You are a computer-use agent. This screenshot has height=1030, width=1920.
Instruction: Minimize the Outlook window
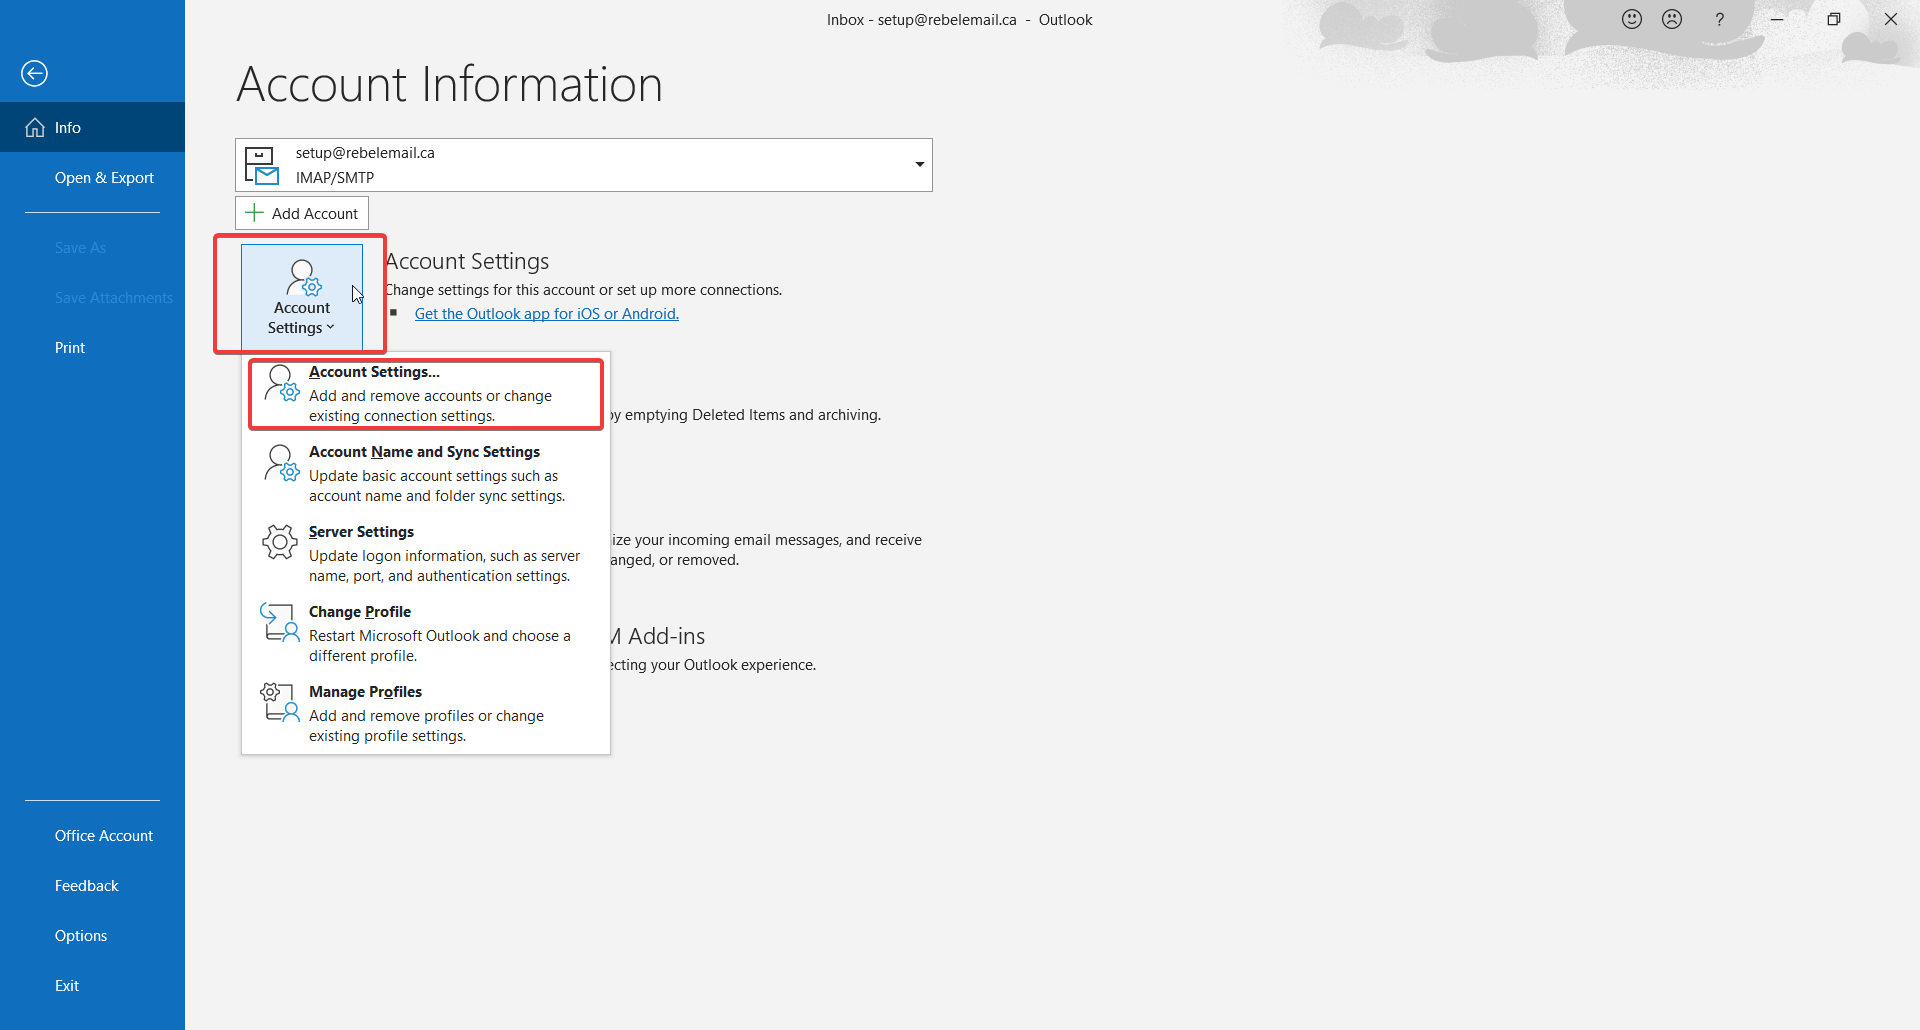[x=1777, y=19]
